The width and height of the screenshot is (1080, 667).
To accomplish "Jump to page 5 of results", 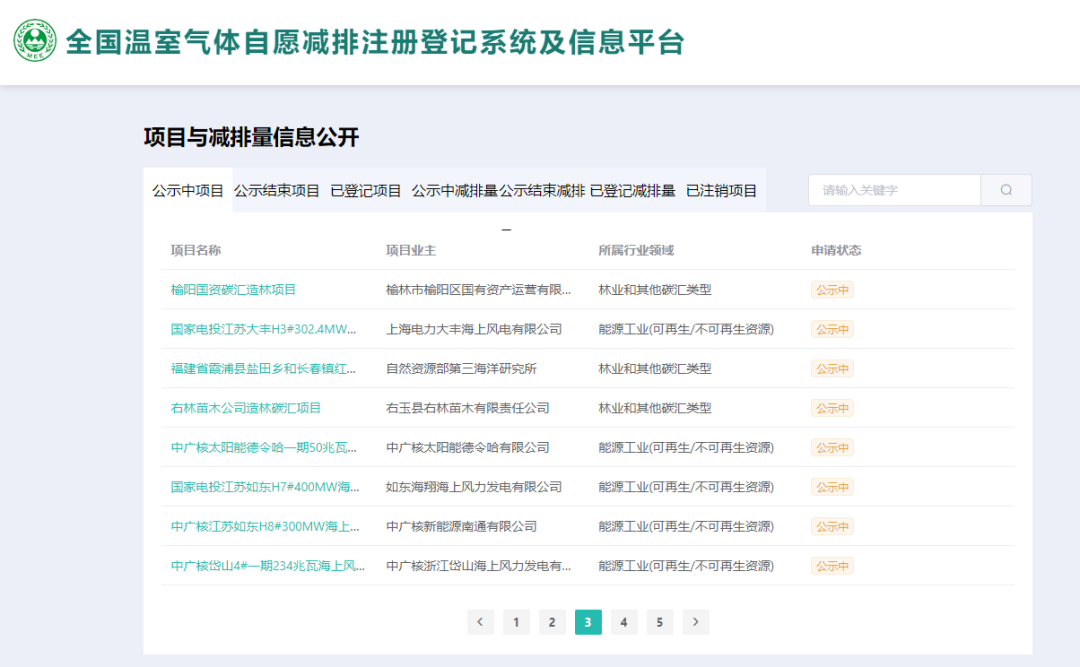I will [x=659, y=622].
